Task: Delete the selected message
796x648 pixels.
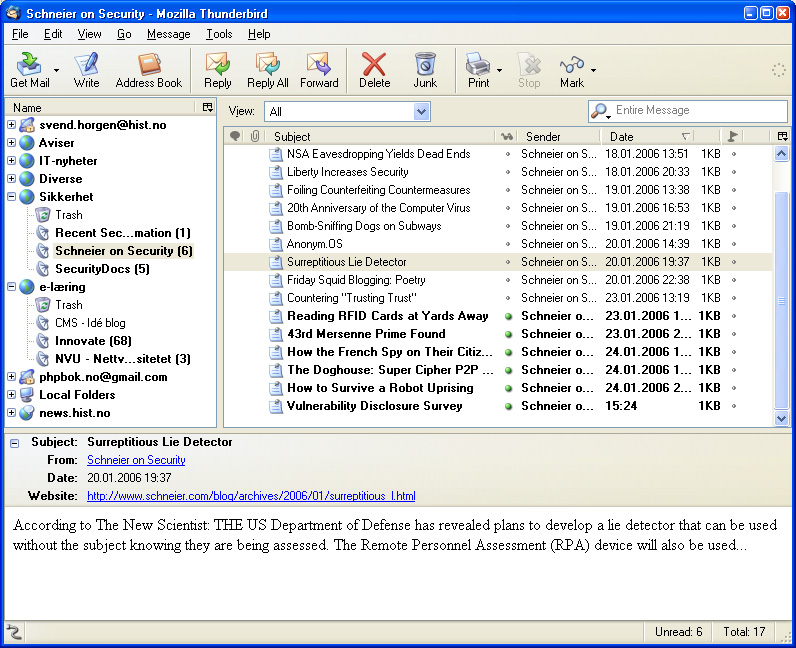Action: (x=374, y=70)
